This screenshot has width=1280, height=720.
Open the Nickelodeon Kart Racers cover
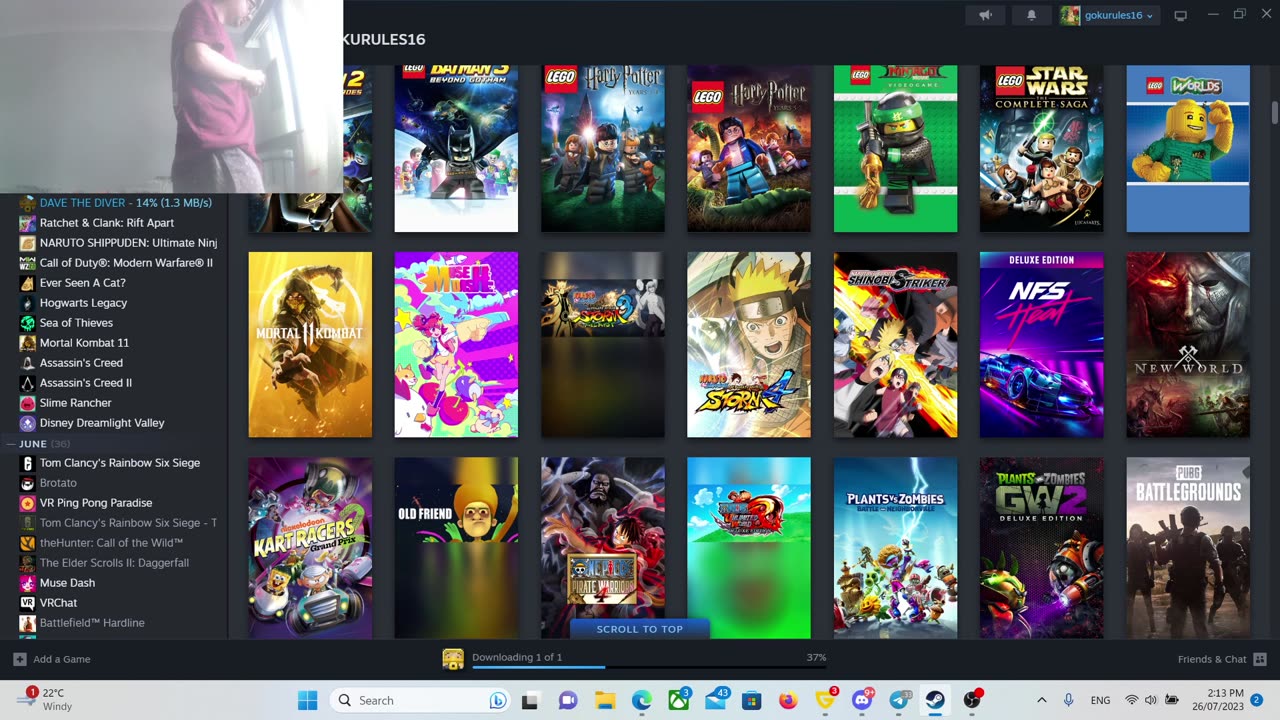(x=310, y=548)
